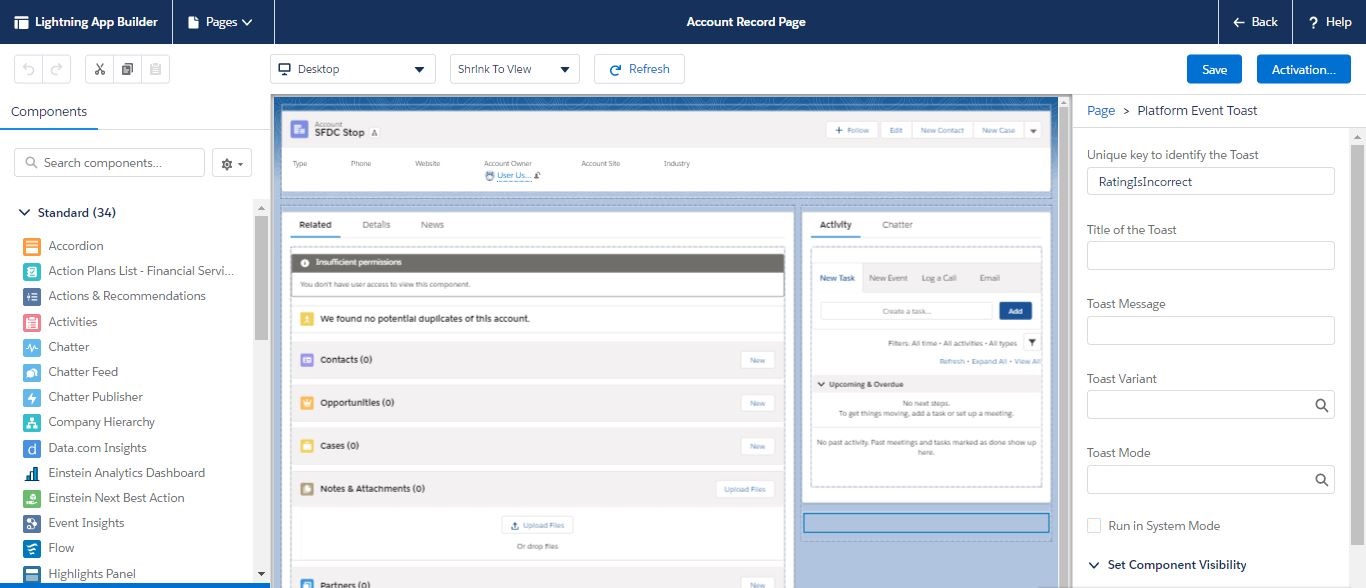Click the New Contact button
Image resolution: width=1366 pixels, height=588 pixels.
pyautogui.click(x=942, y=130)
